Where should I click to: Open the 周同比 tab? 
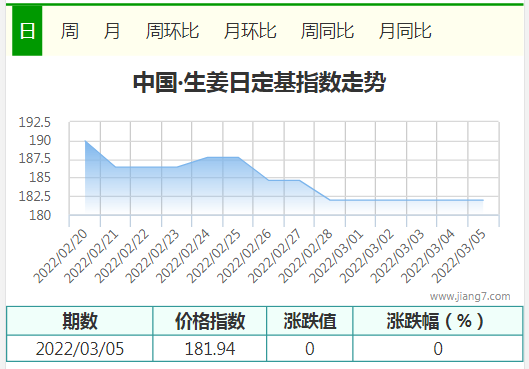pos(327,31)
